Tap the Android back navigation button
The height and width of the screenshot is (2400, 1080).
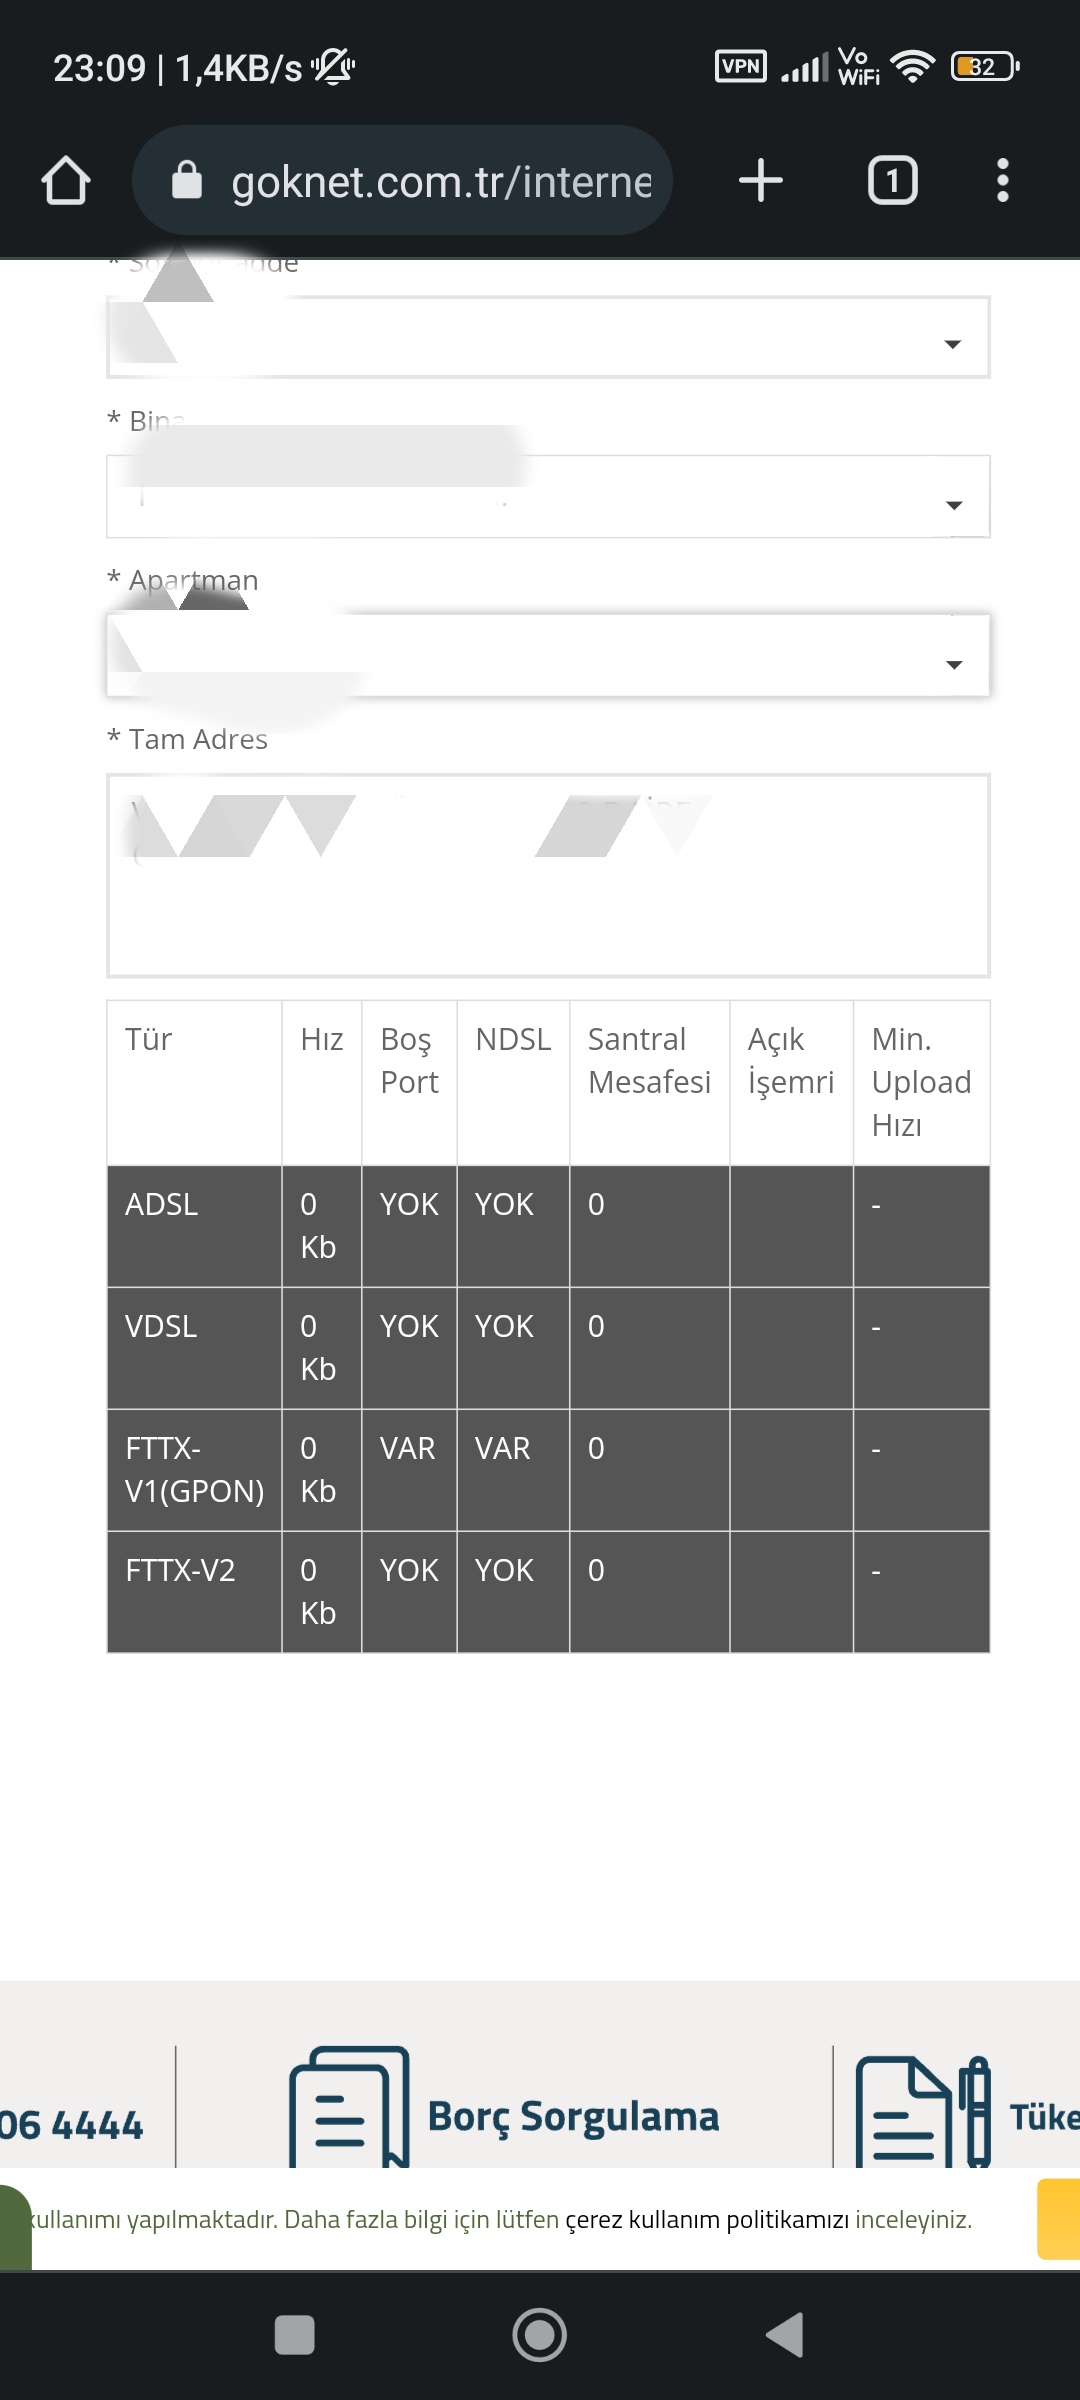click(785, 2335)
